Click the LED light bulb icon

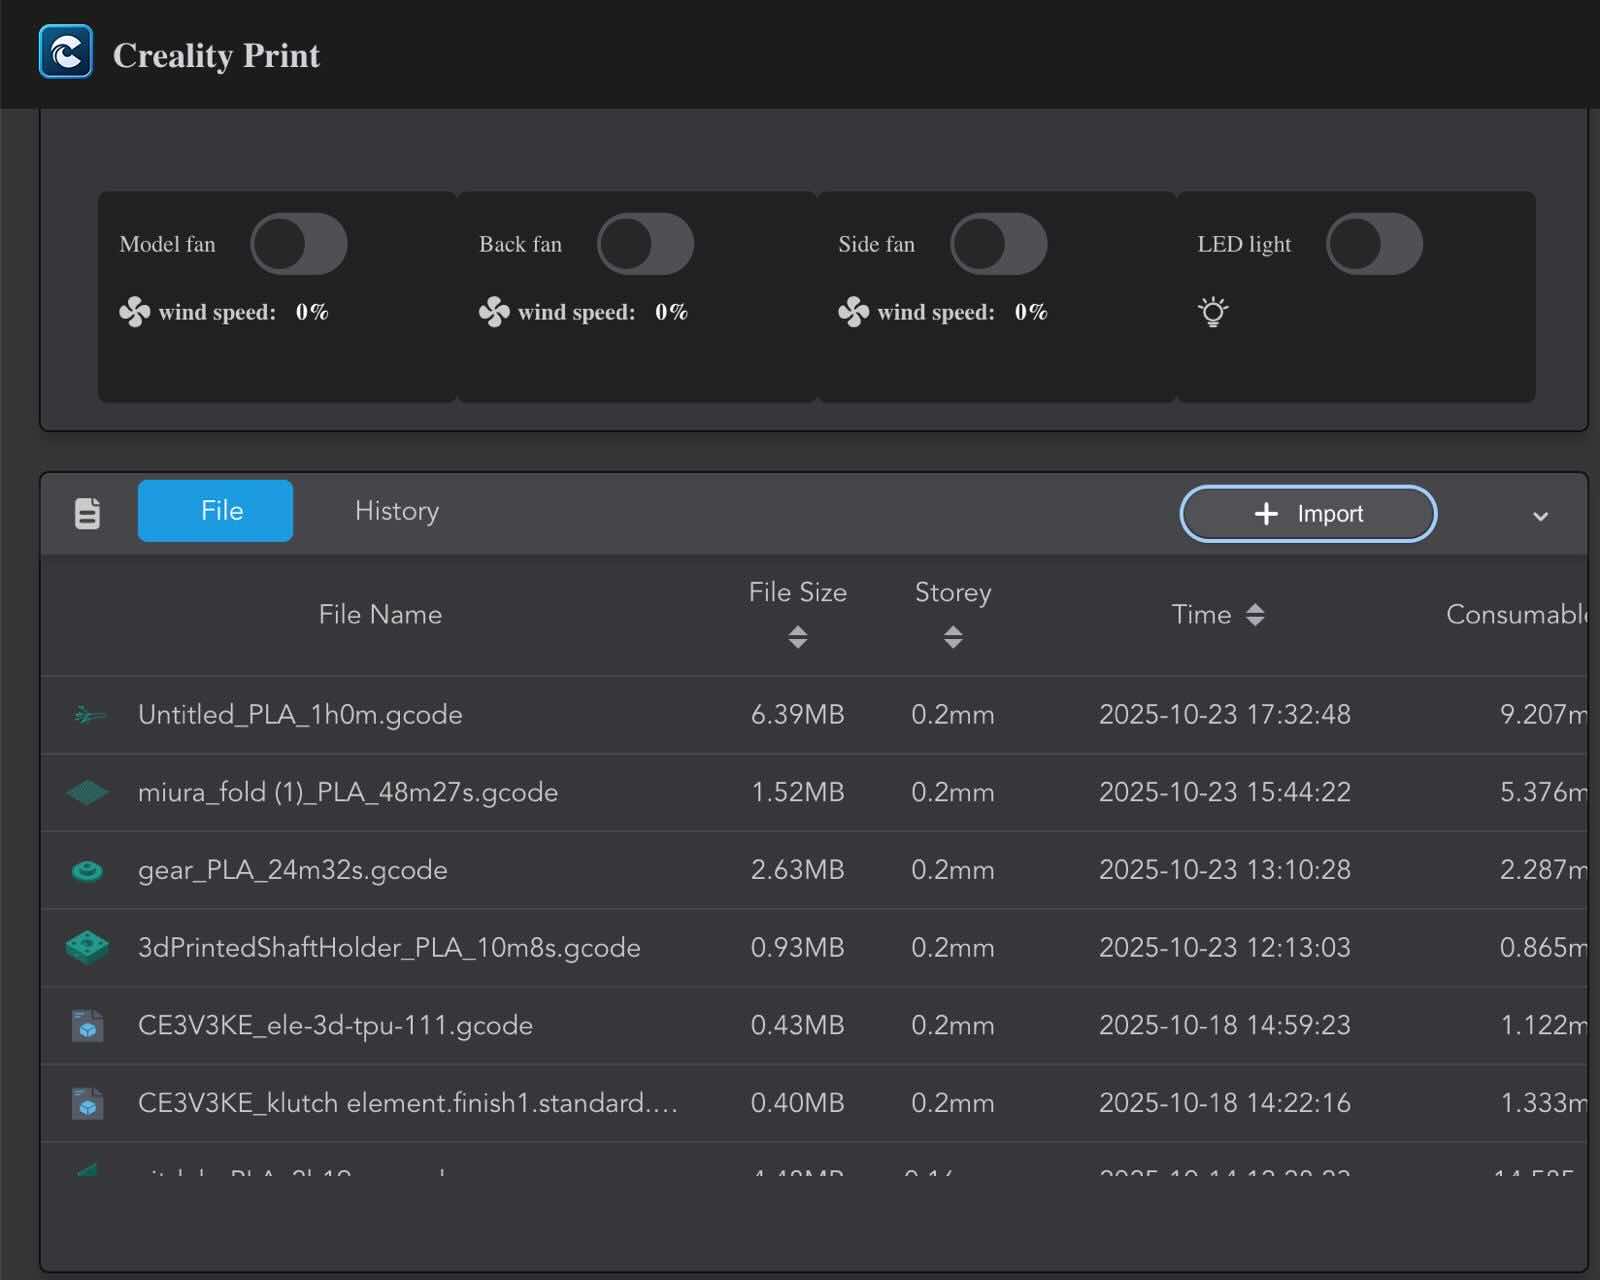tap(1212, 312)
